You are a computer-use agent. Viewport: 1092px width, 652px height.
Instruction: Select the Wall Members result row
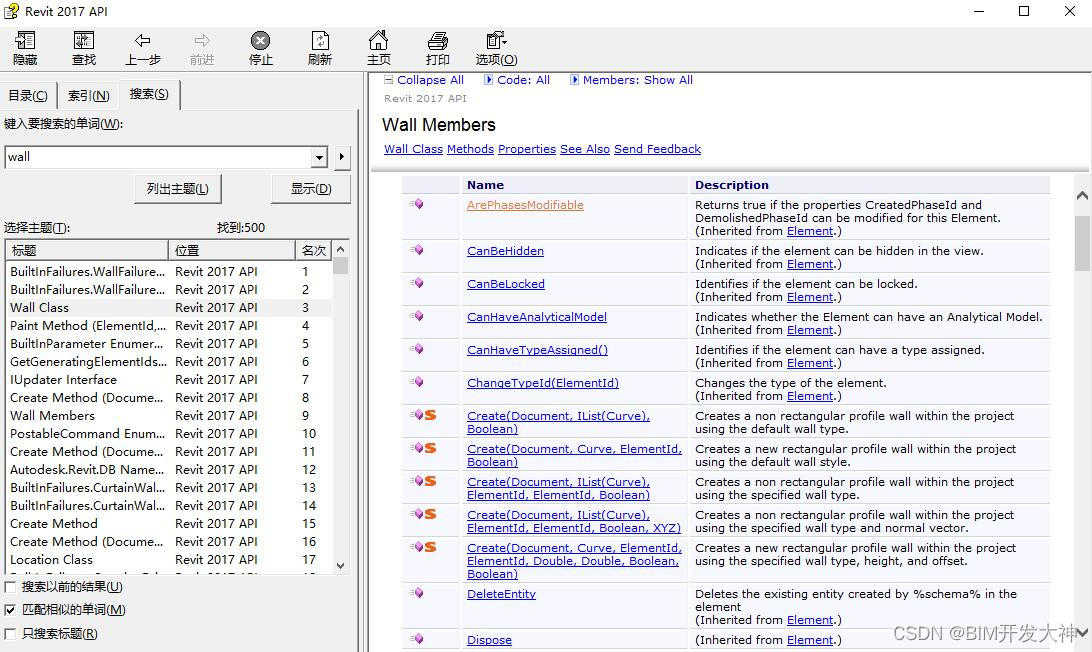(x=169, y=416)
